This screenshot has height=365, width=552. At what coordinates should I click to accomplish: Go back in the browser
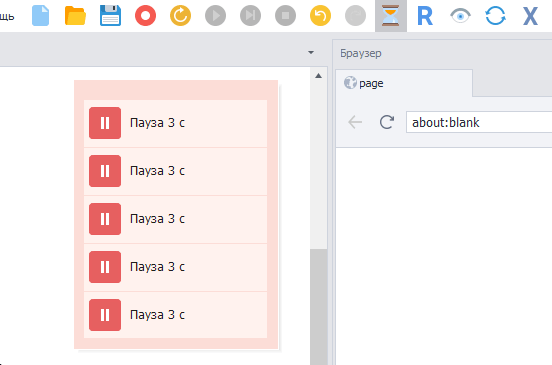(x=355, y=122)
